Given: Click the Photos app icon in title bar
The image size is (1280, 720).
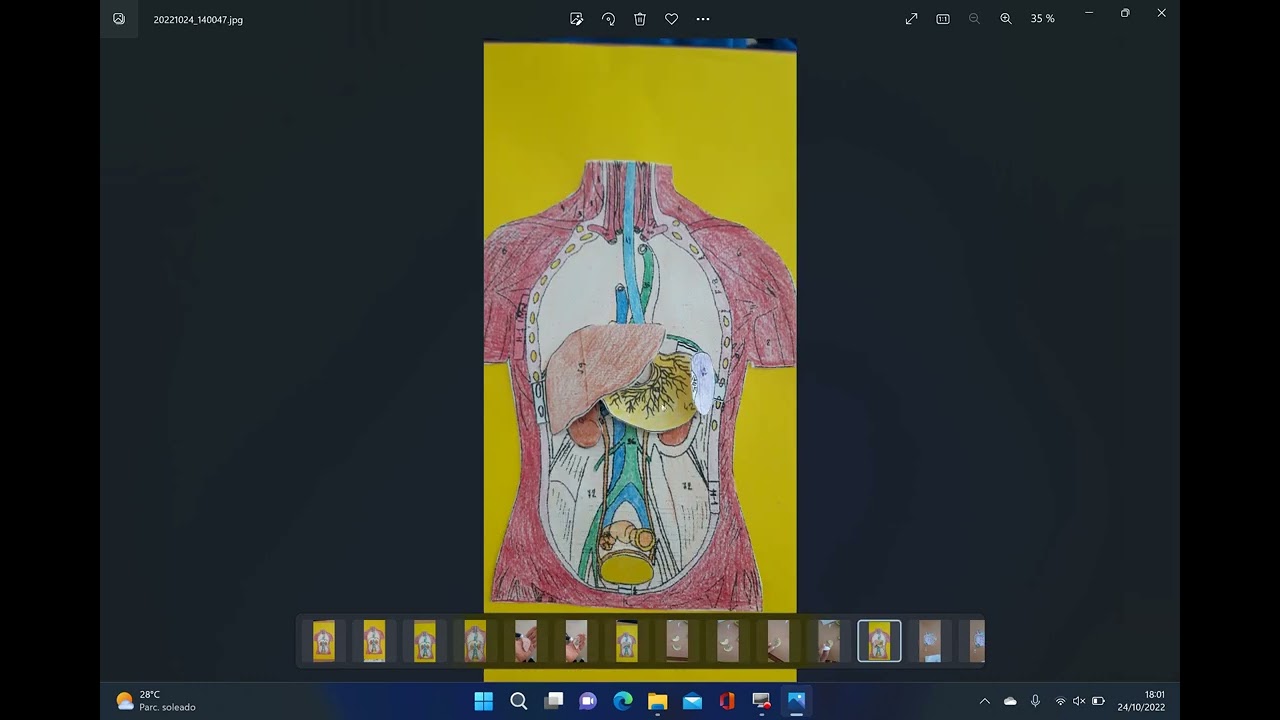Looking at the screenshot, I should (x=119, y=19).
